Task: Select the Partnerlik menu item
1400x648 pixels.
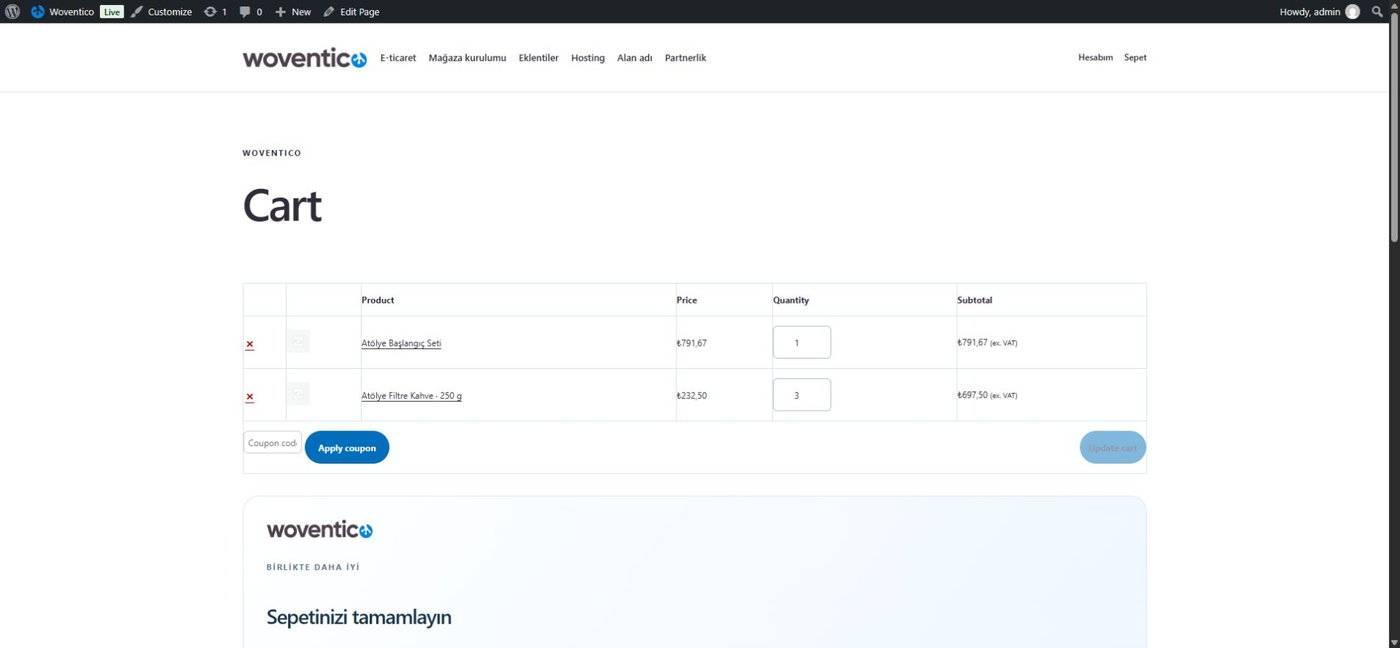Action: click(685, 58)
